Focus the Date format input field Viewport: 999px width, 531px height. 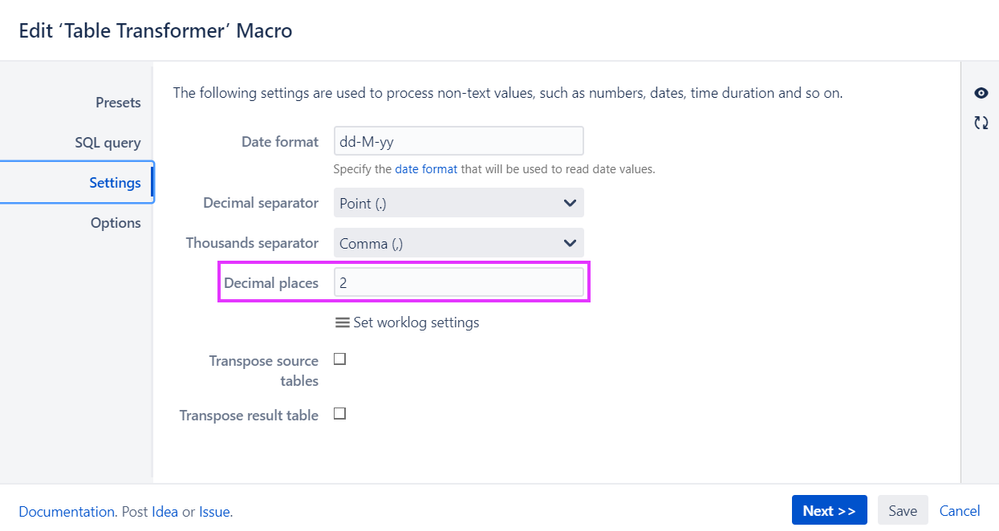(x=458, y=142)
